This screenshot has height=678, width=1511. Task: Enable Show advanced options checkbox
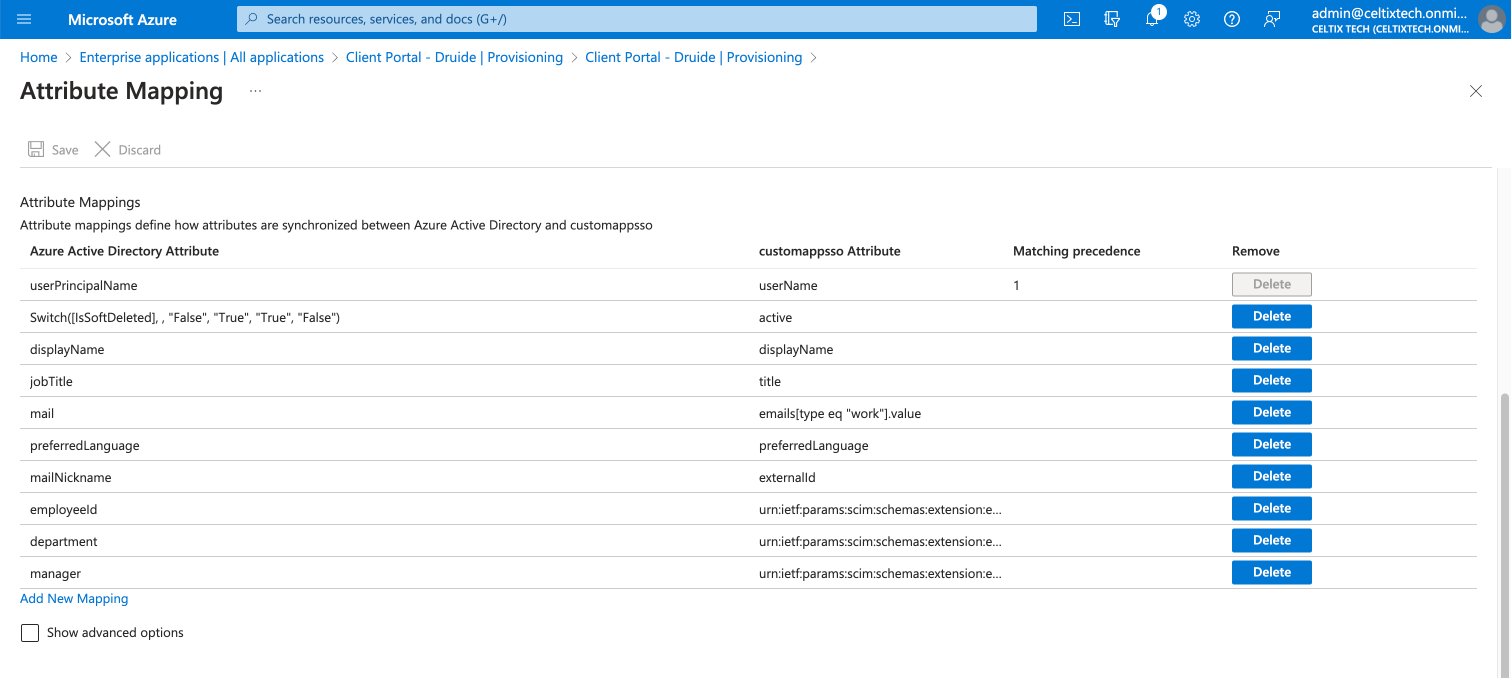(x=30, y=633)
